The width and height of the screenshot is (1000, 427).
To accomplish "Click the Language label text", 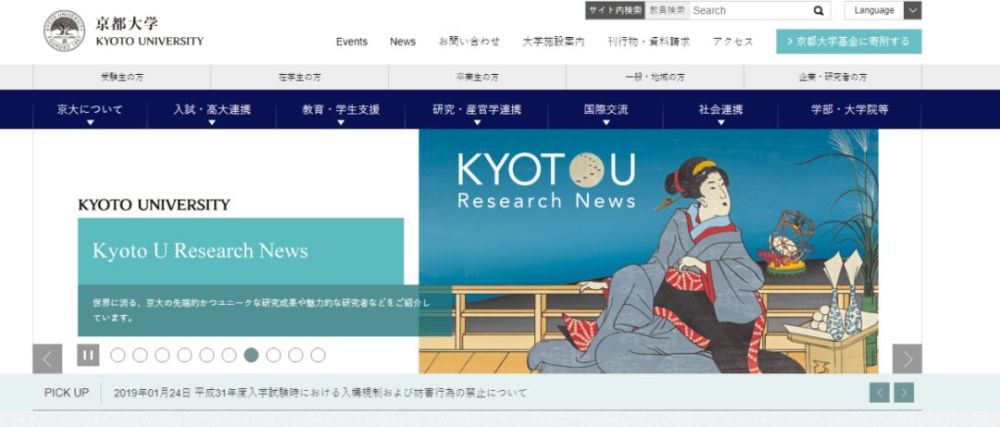I will [x=874, y=10].
